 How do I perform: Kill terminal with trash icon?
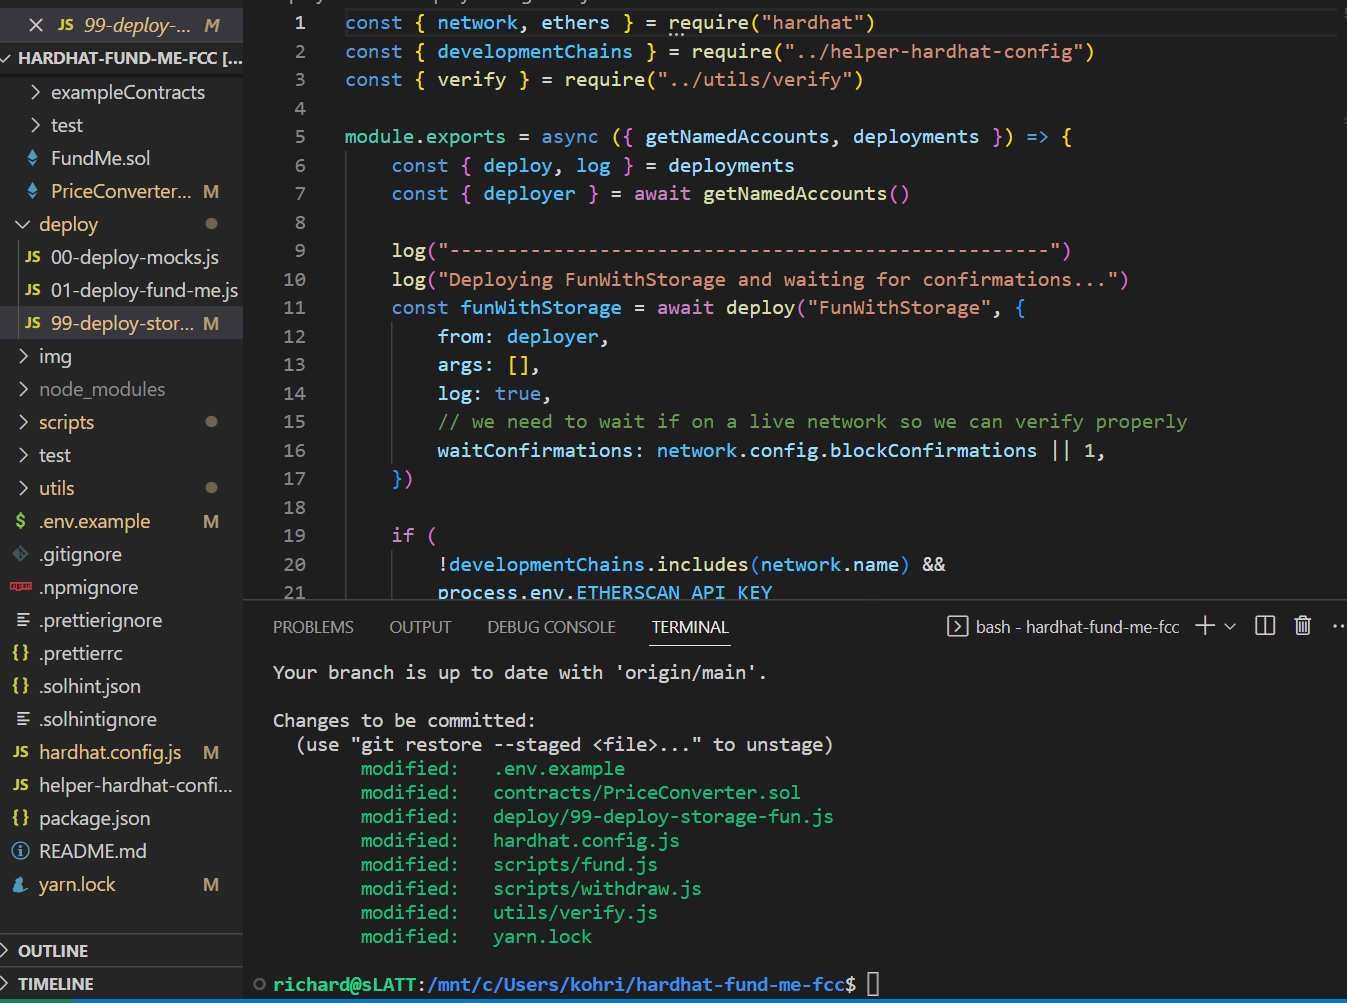tap(1302, 626)
